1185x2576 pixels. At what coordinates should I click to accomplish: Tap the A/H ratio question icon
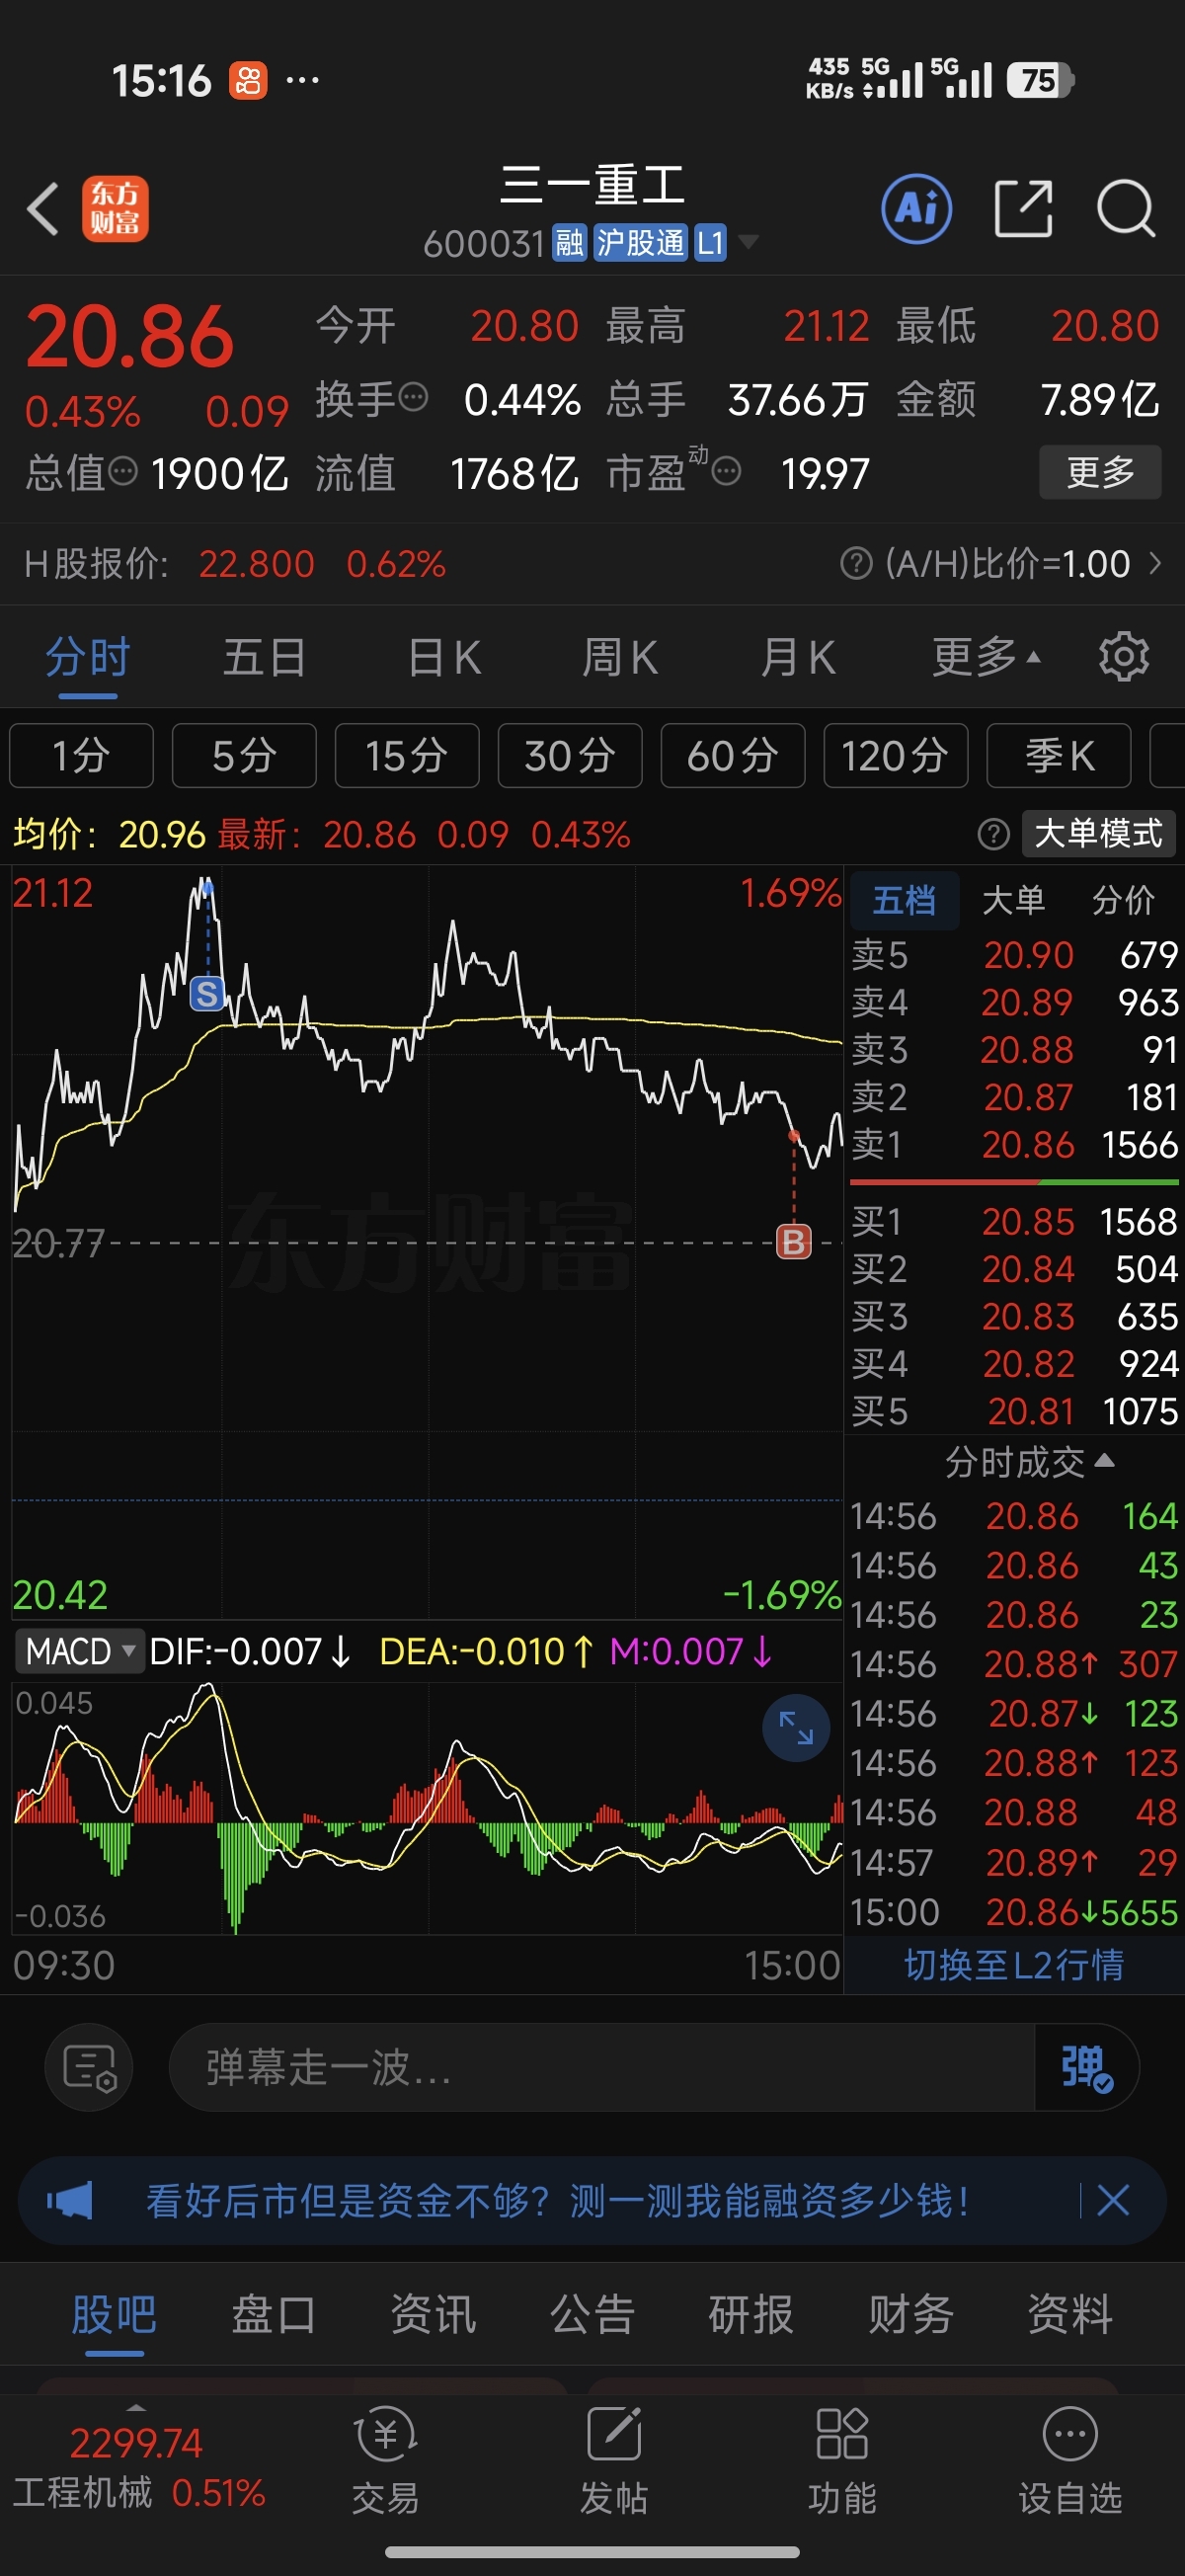[x=857, y=563]
